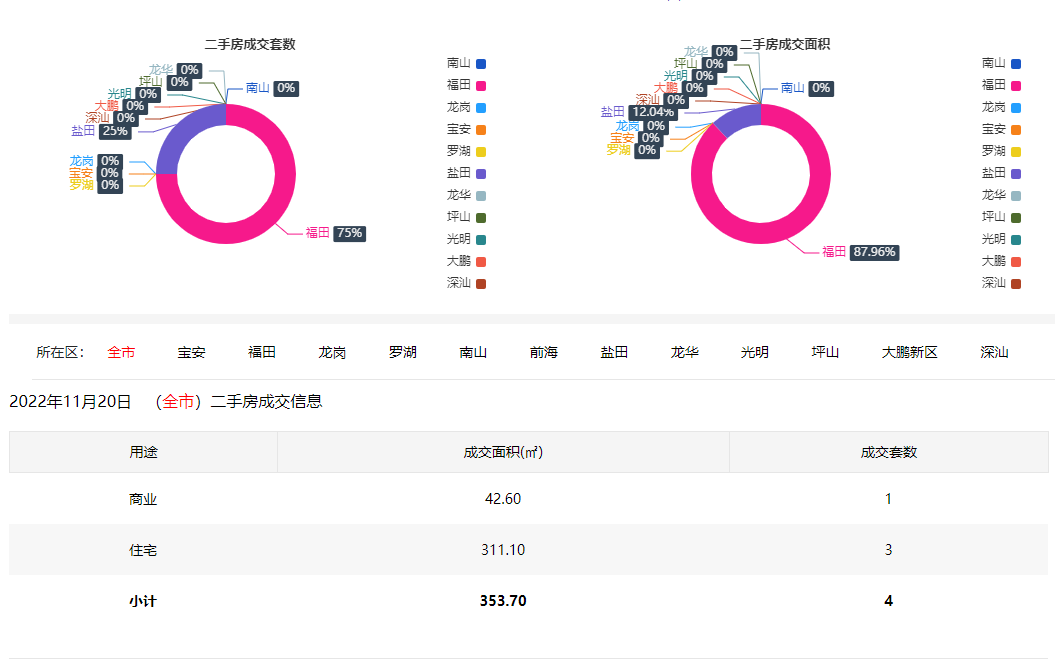Click the 成交面积(㎡) column header
Screen dimensions: 1055x665
pos(503,452)
